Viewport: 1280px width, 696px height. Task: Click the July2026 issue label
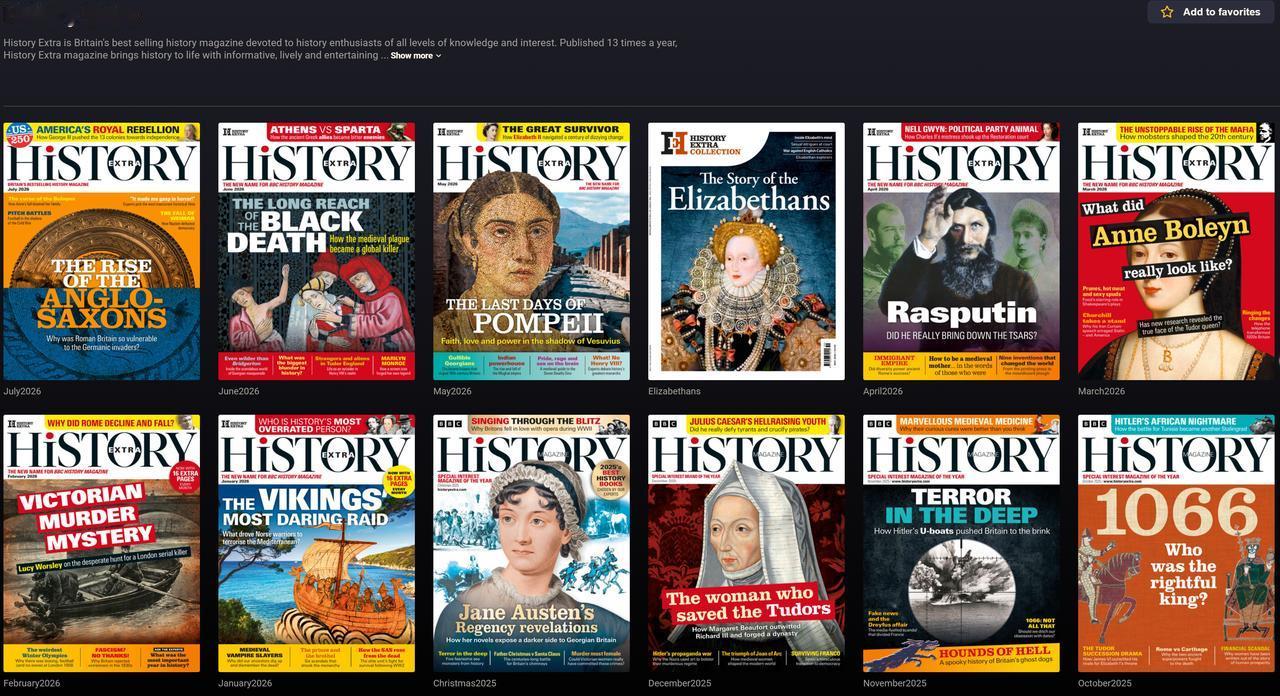point(22,391)
